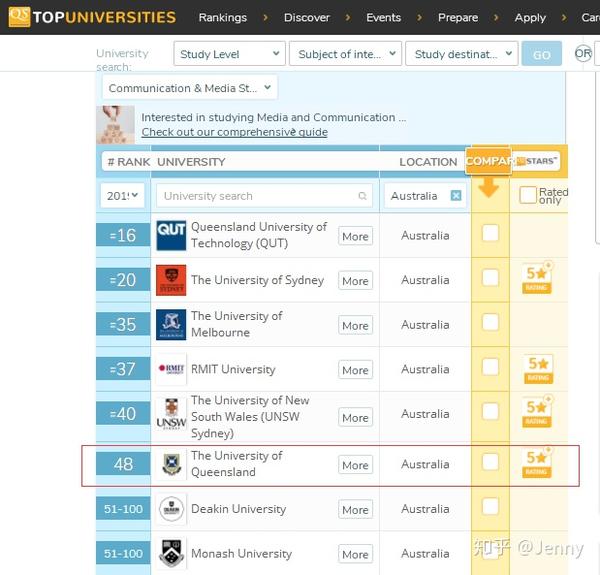
Task: Enable the Rated only checkbox
Action: (x=528, y=195)
